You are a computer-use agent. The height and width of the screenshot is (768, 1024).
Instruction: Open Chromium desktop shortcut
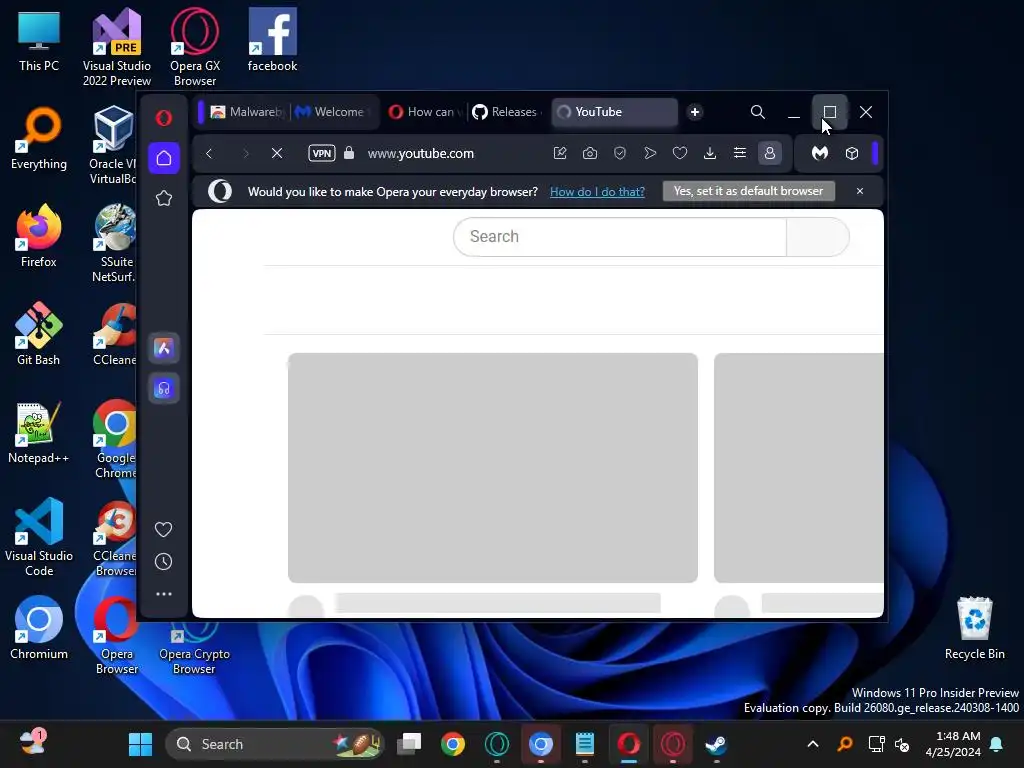(39, 628)
